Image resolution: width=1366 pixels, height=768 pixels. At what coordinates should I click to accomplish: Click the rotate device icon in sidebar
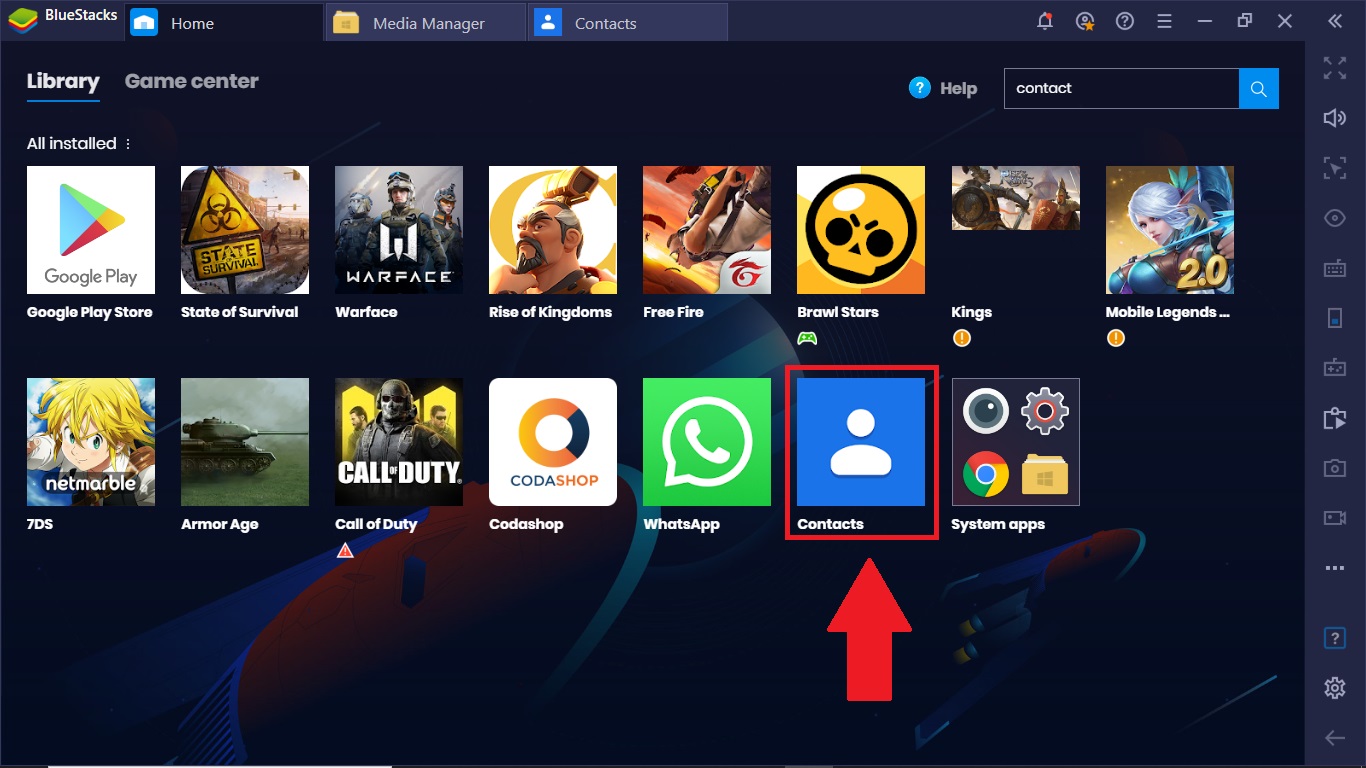point(1335,318)
